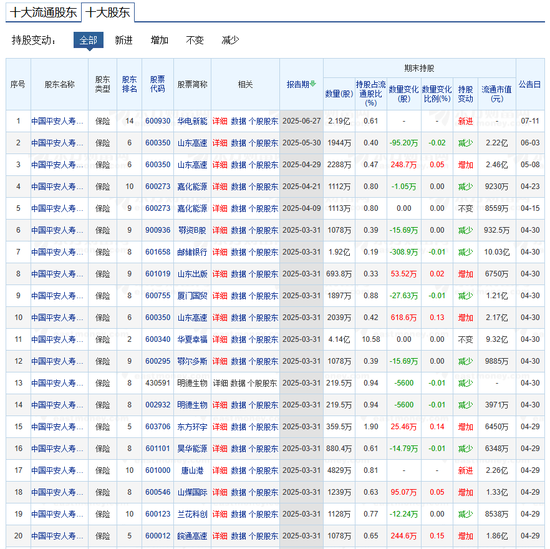Open stock code 600123 link
Screen dimensions: 550x549
coord(158,514)
